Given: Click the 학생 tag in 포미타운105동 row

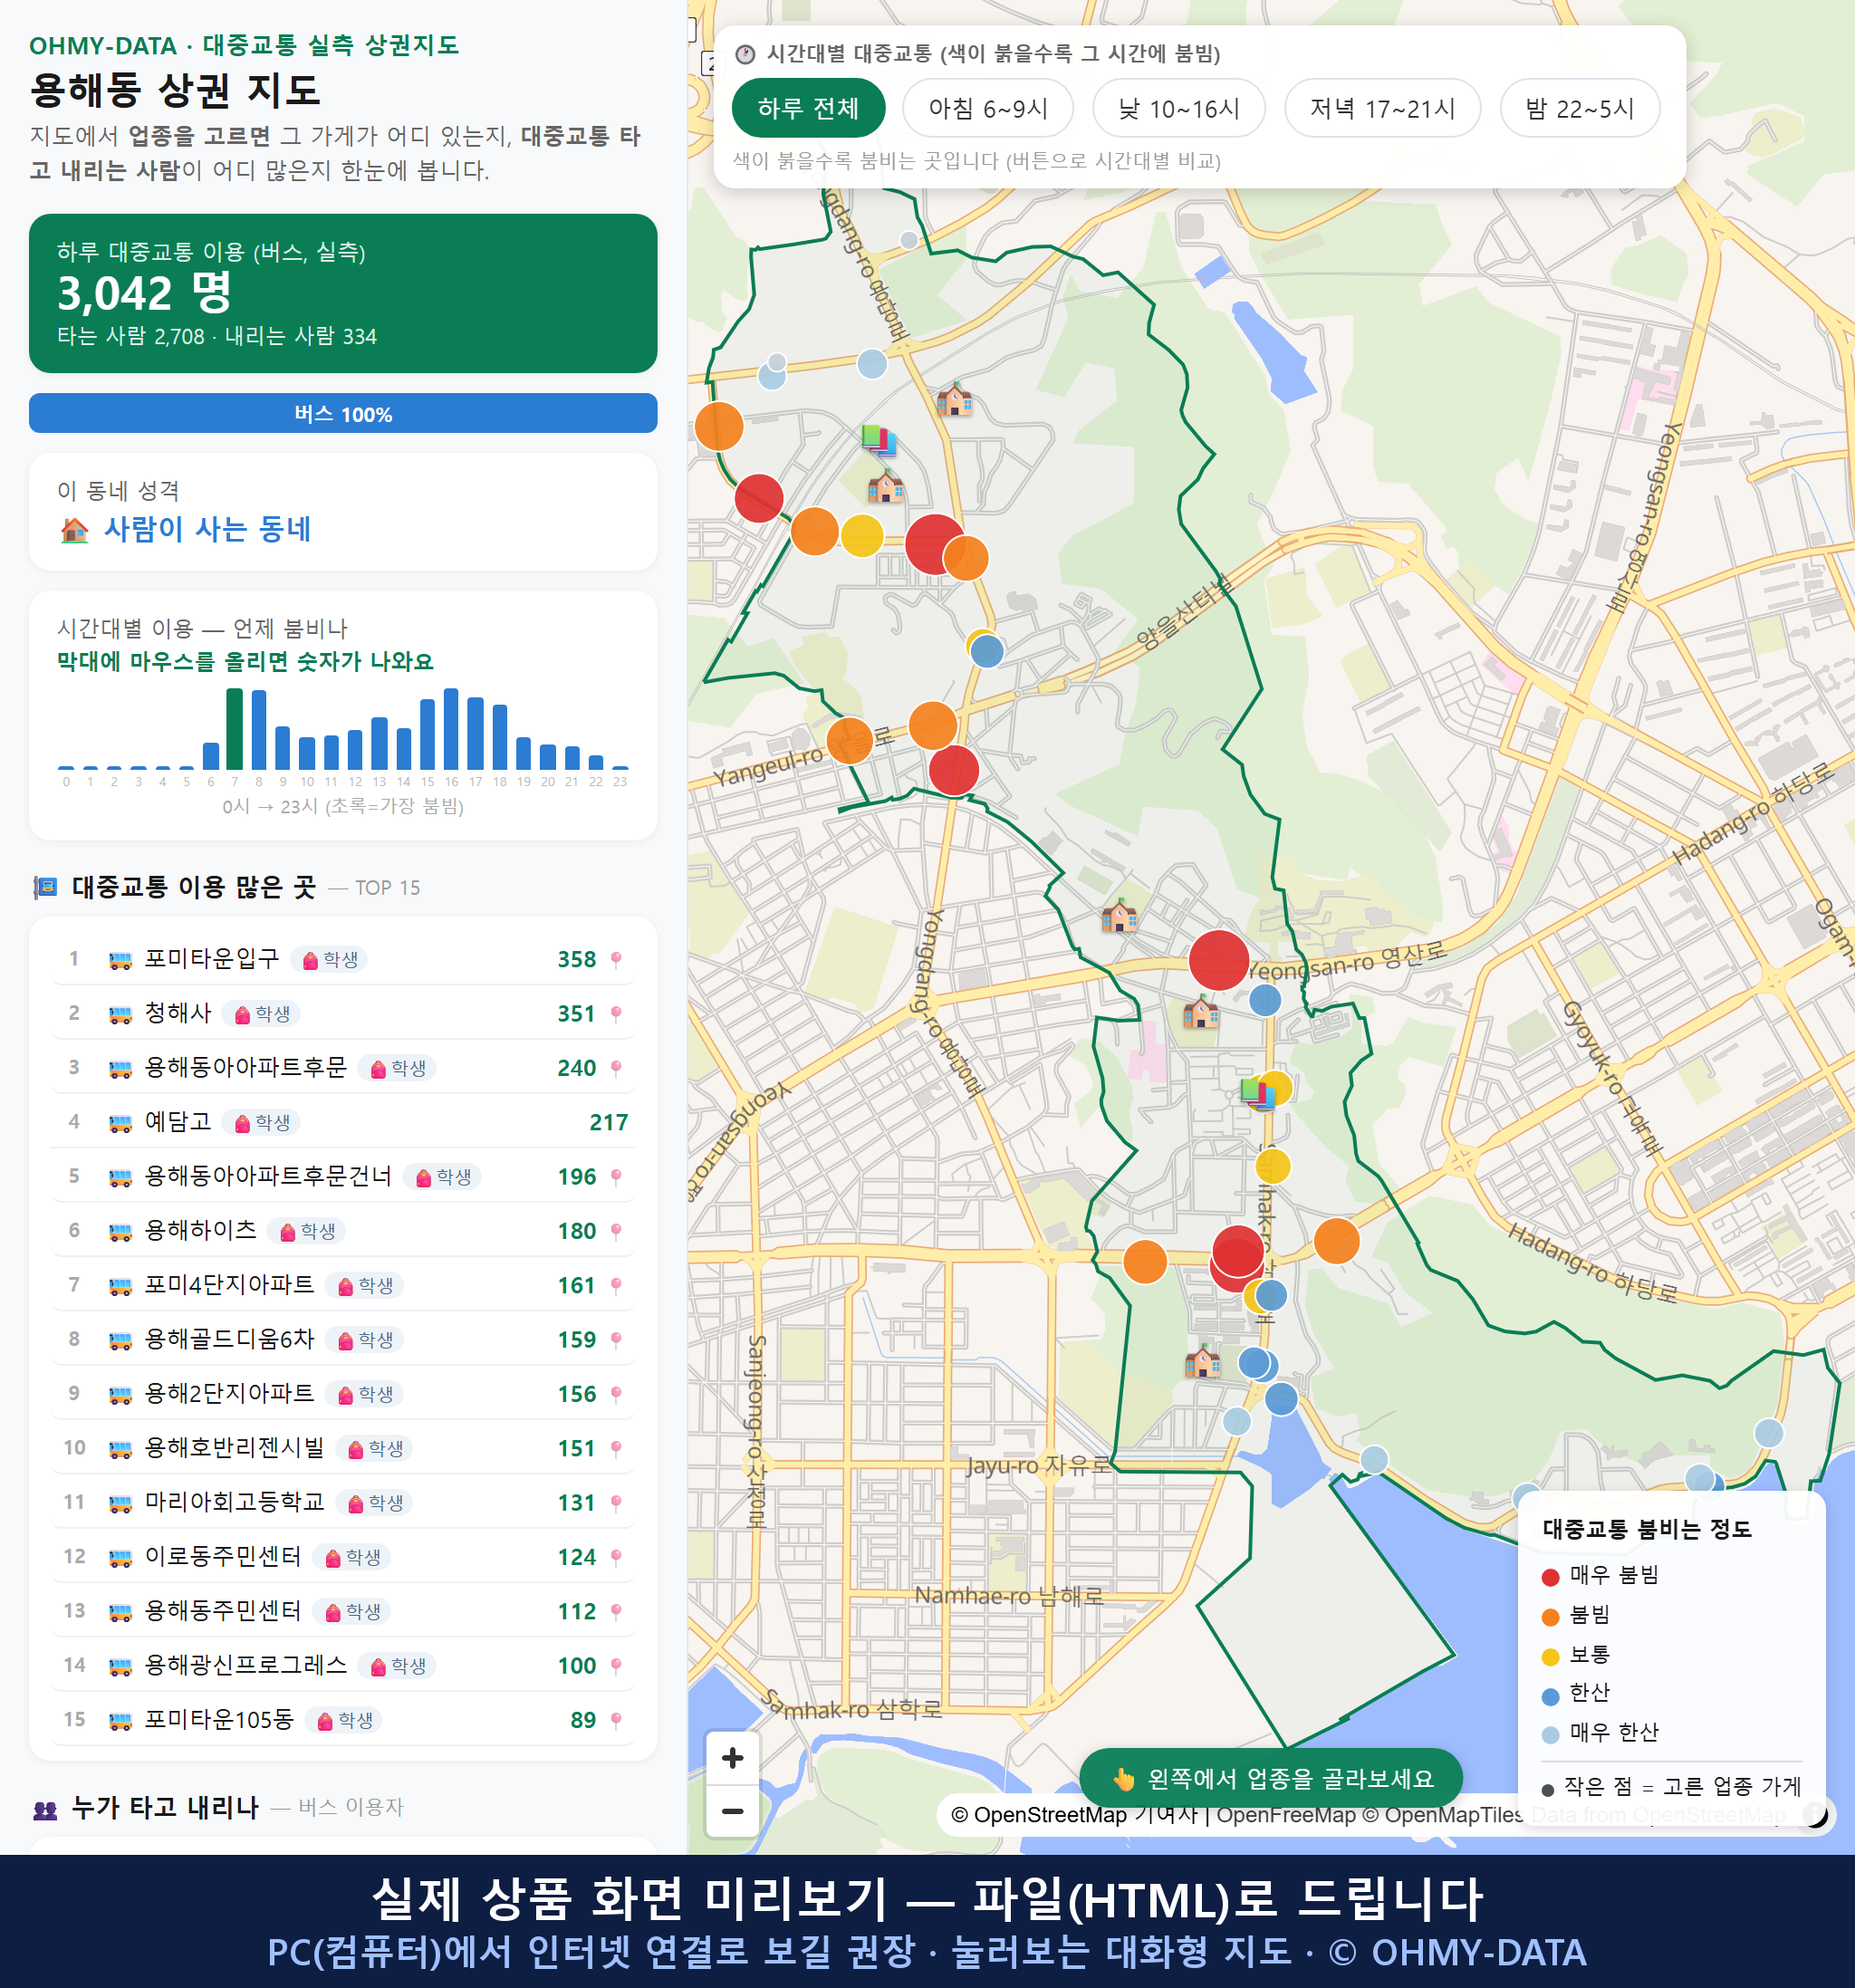Looking at the screenshot, I should [344, 1720].
